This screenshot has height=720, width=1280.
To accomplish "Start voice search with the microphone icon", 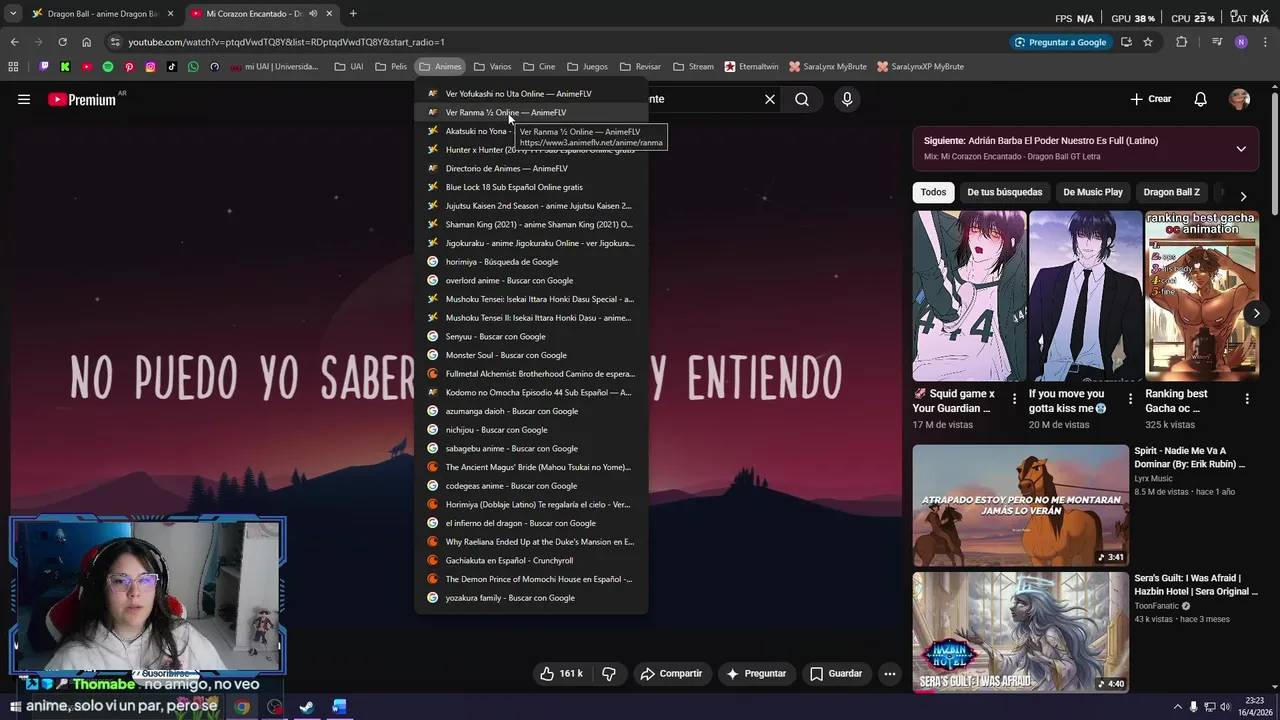I will coord(847,99).
